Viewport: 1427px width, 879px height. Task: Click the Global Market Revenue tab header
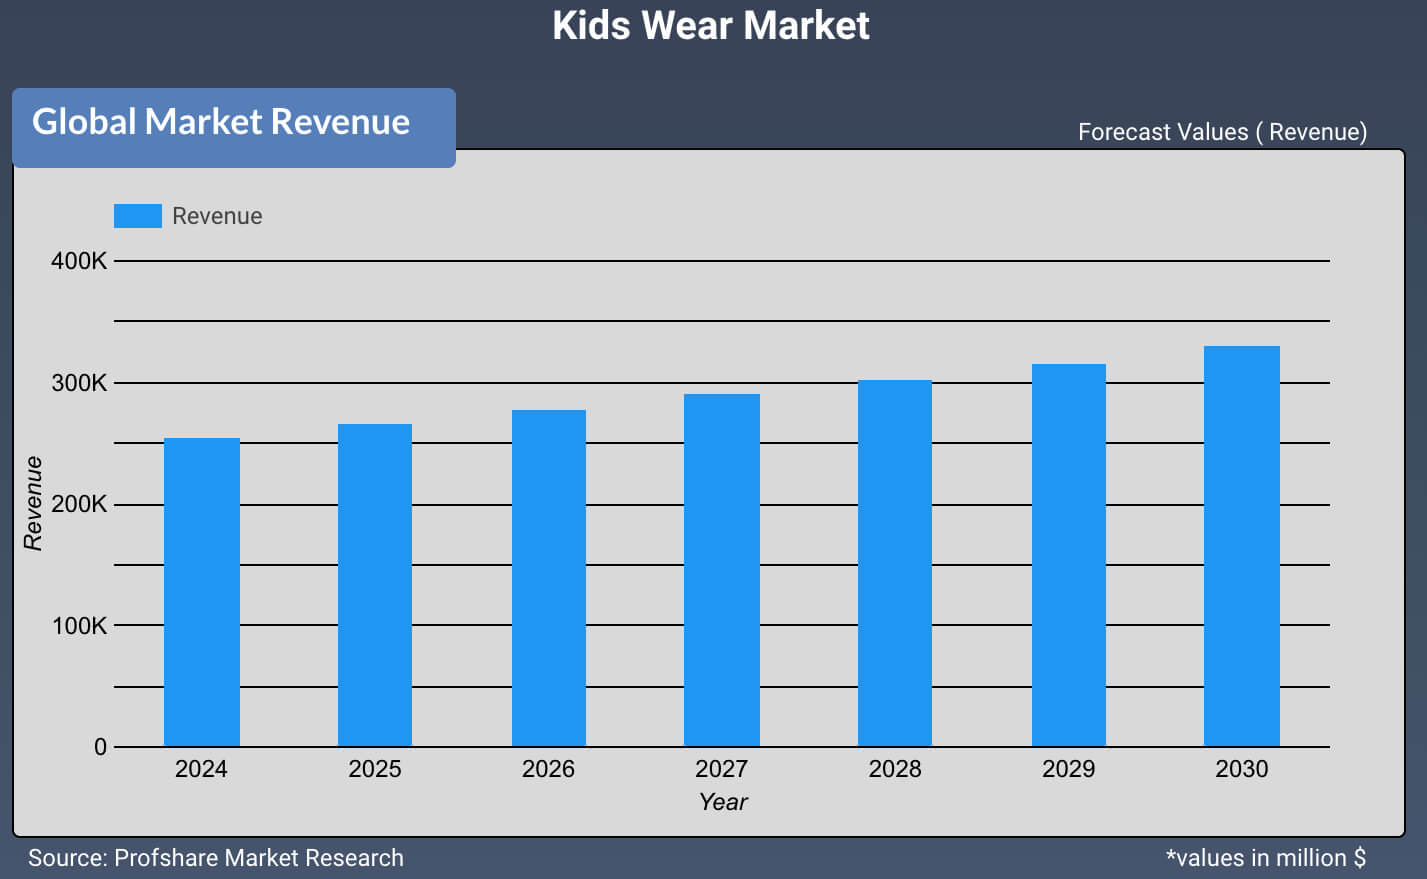coord(234,127)
